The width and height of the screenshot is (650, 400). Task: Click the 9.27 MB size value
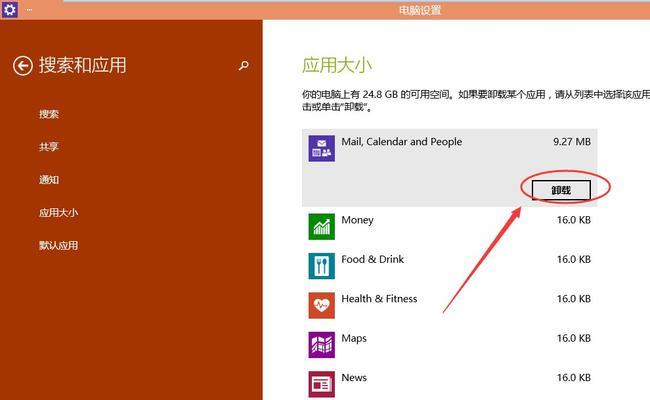(x=572, y=142)
